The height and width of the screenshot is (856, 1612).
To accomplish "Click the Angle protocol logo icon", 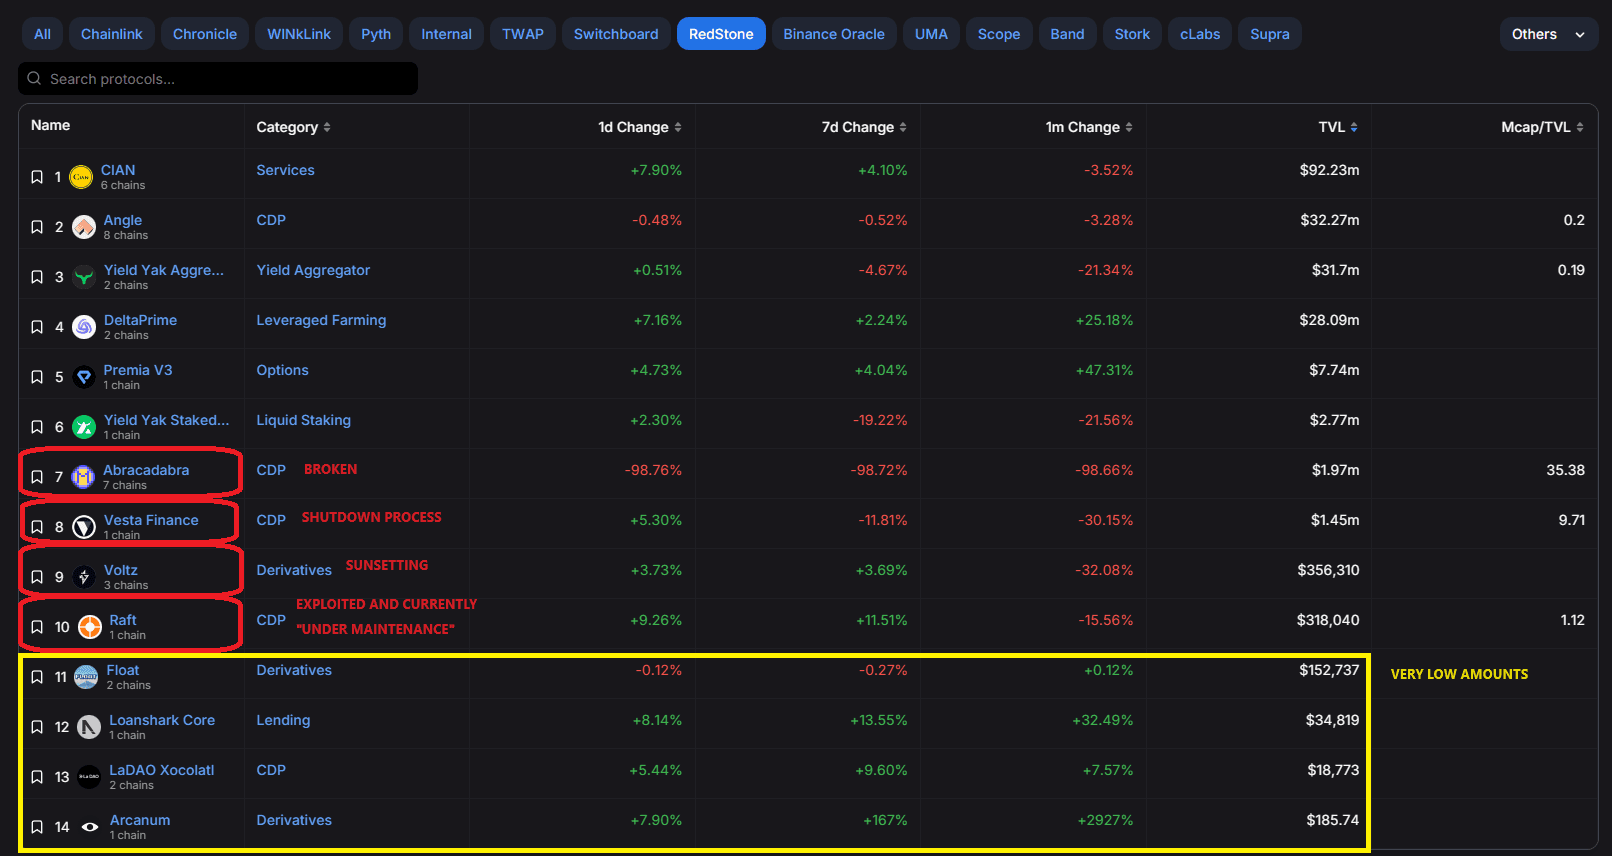I will pyautogui.click(x=84, y=227).
